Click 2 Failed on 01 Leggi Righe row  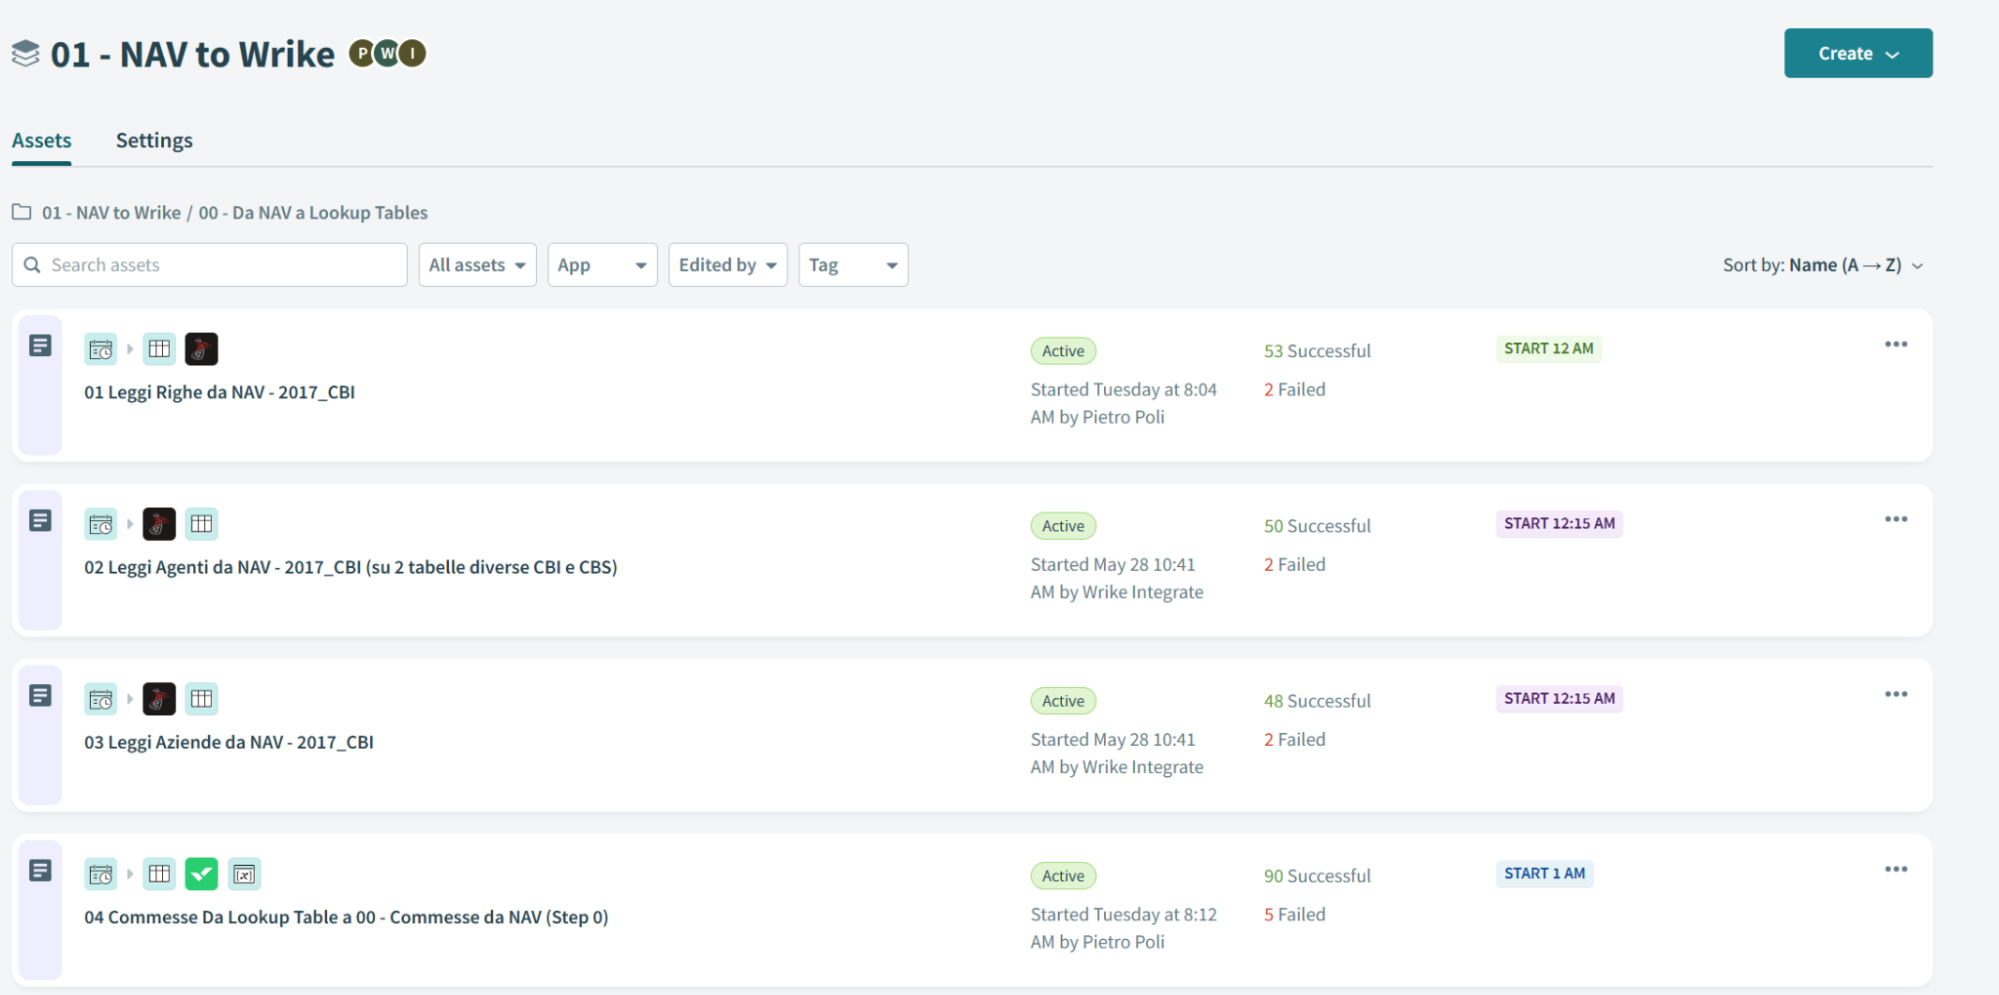click(1294, 390)
